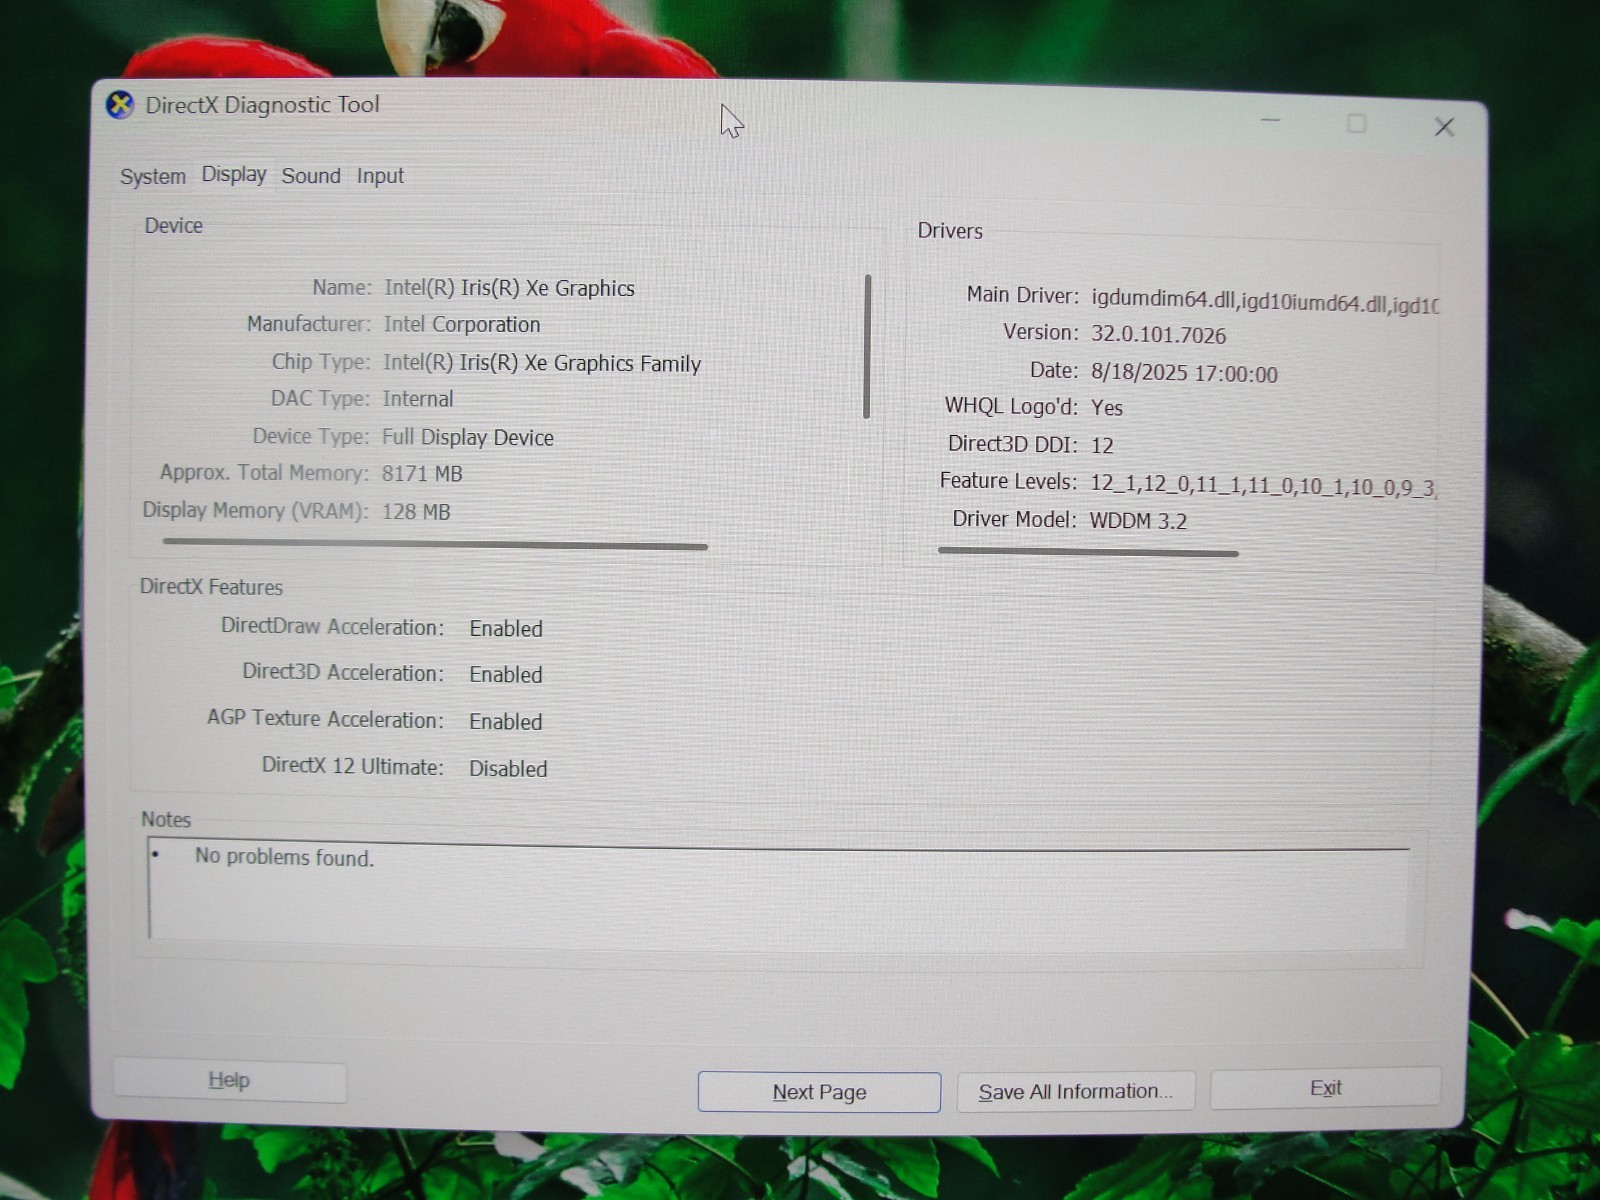Switch to the System tab
This screenshot has width=1600, height=1200.
[x=153, y=177]
